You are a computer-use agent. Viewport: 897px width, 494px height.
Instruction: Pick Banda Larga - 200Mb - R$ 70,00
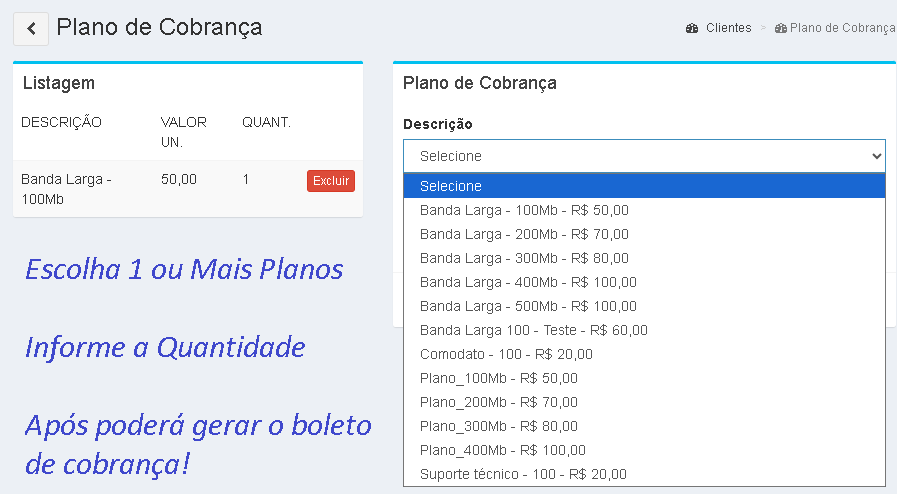coord(524,234)
